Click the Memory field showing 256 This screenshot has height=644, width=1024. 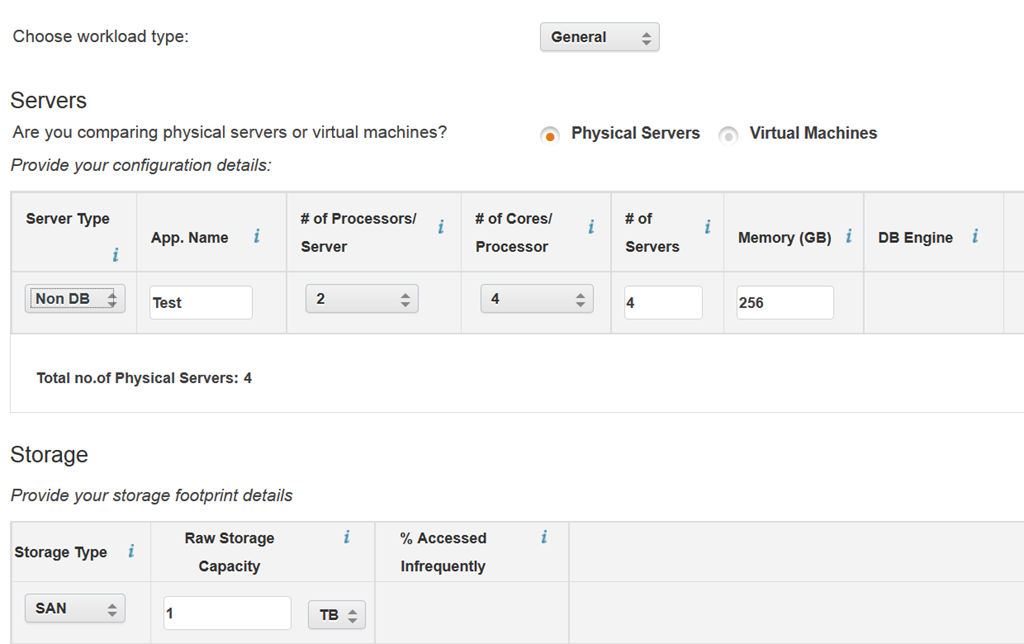(x=784, y=303)
